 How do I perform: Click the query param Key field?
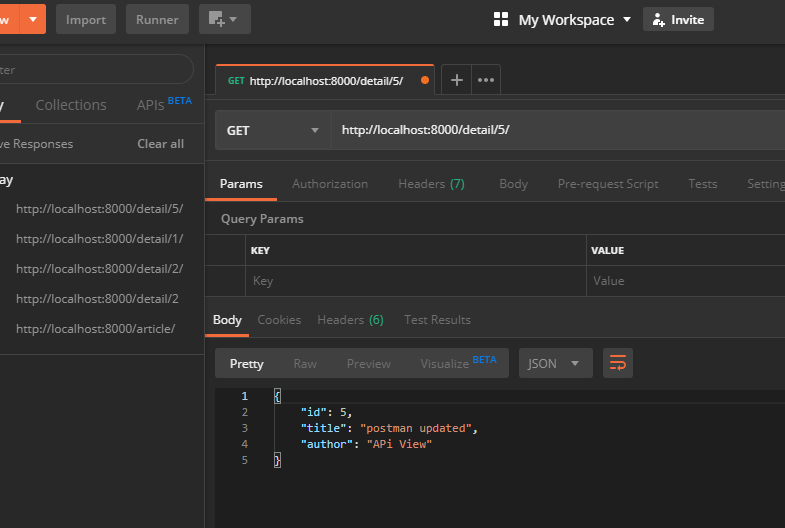click(x=416, y=281)
